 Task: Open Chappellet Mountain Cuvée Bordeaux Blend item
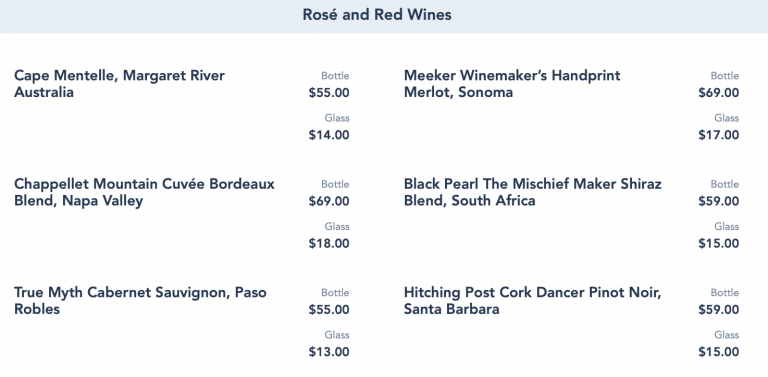coord(144,192)
